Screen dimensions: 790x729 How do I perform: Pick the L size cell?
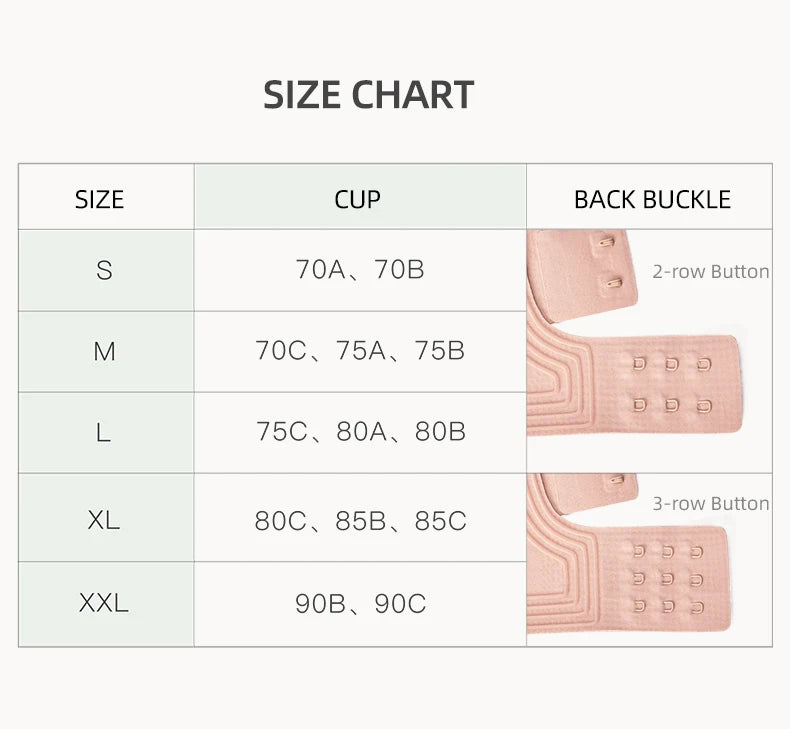coord(104,432)
